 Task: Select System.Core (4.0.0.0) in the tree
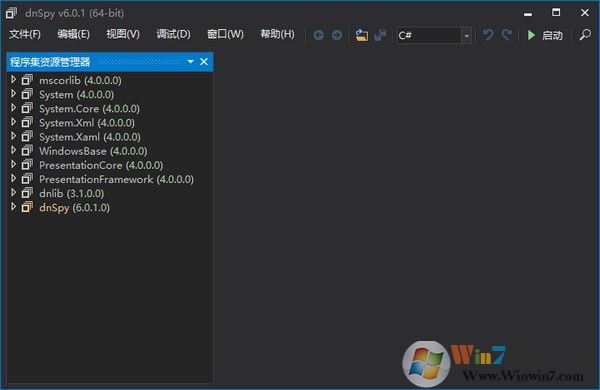pyautogui.click(x=89, y=109)
